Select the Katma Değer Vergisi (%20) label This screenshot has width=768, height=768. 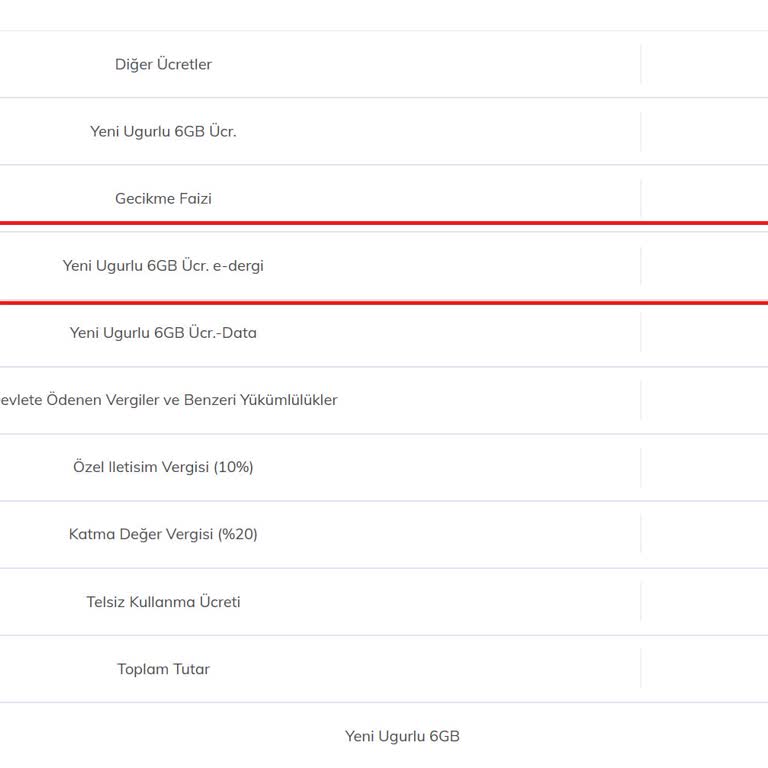click(x=163, y=534)
